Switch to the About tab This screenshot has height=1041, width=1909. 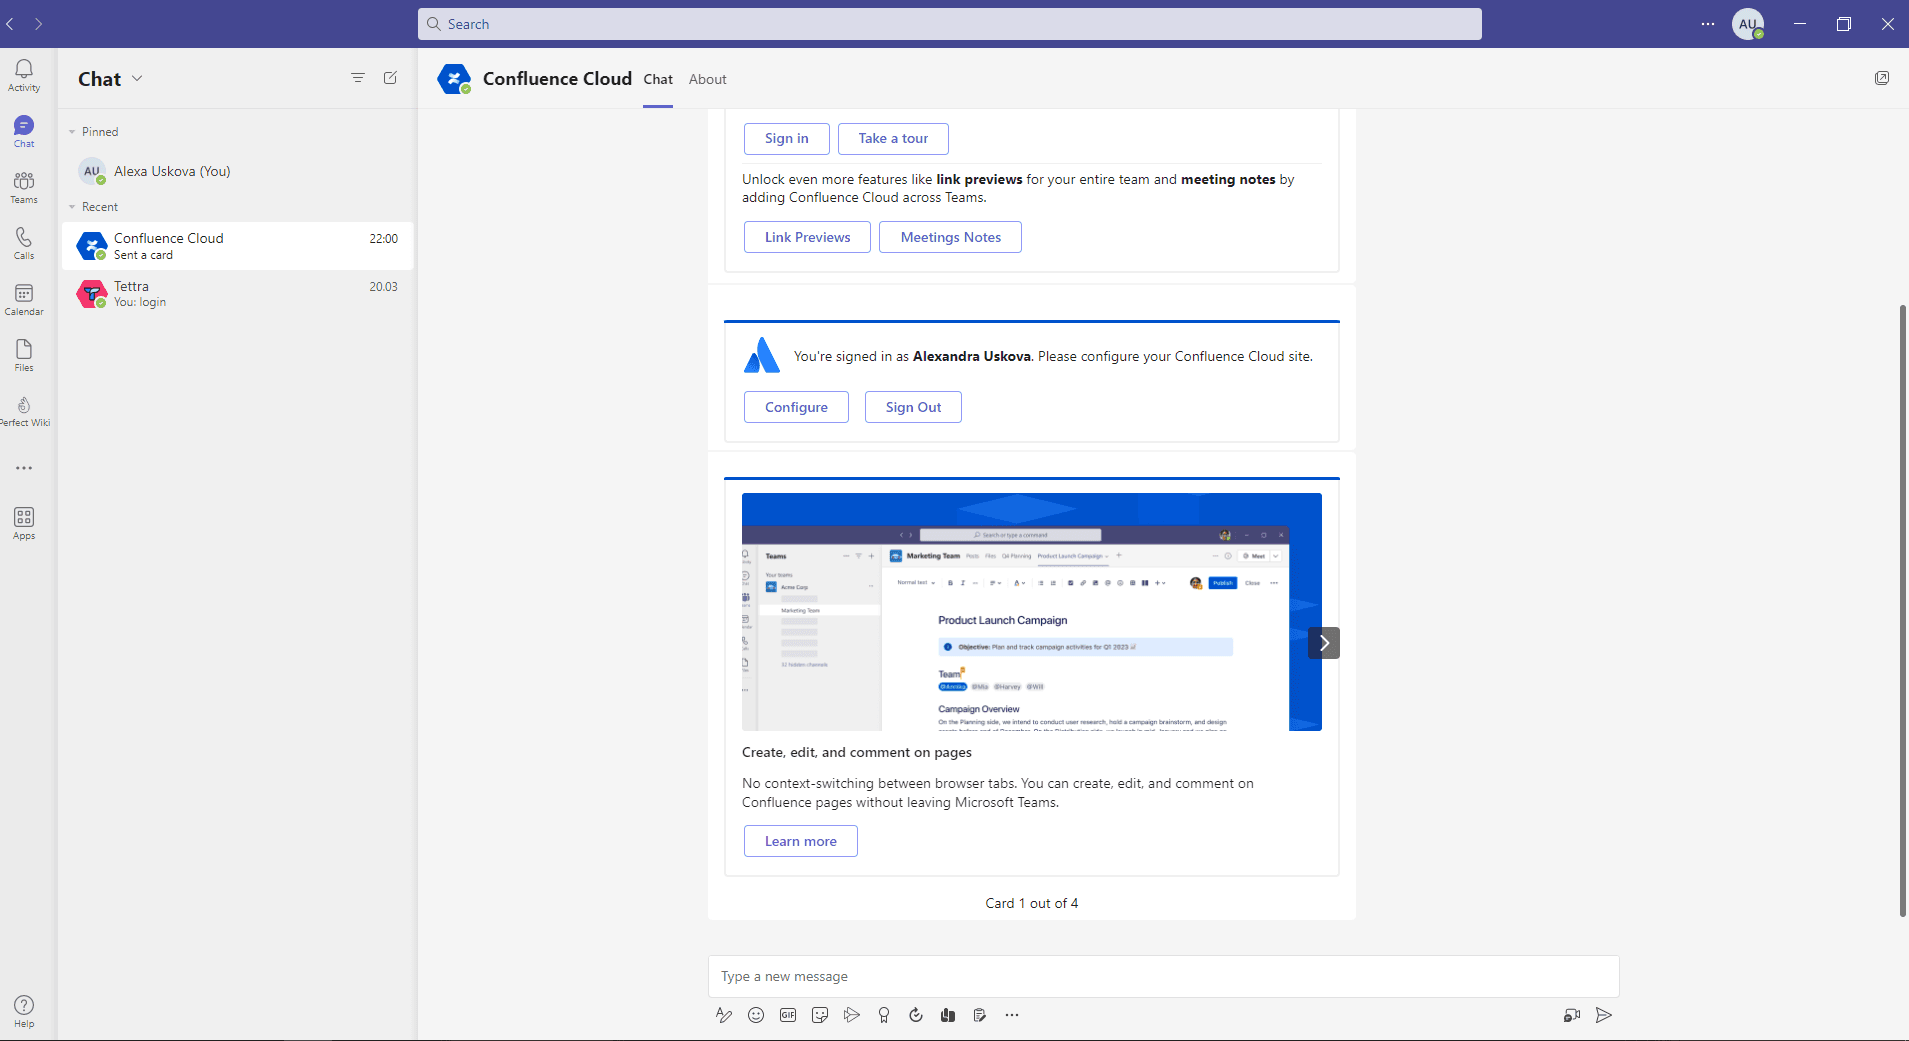click(707, 79)
